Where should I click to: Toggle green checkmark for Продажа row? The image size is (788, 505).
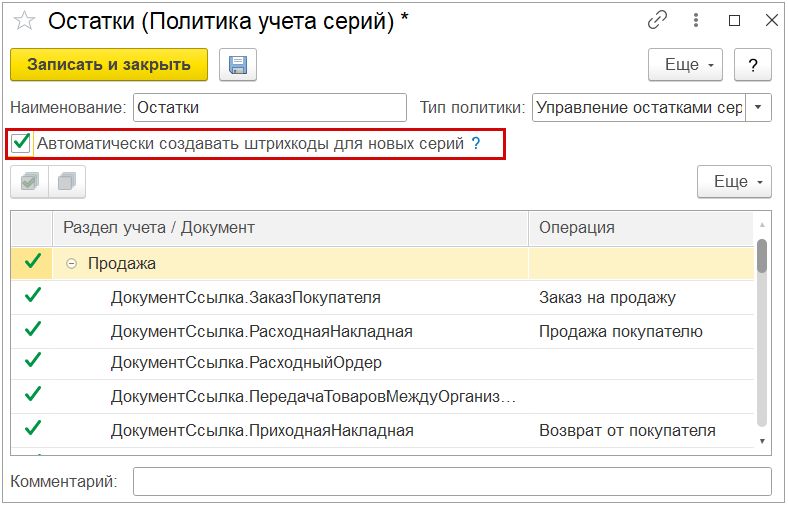click(x=33, y=262)
